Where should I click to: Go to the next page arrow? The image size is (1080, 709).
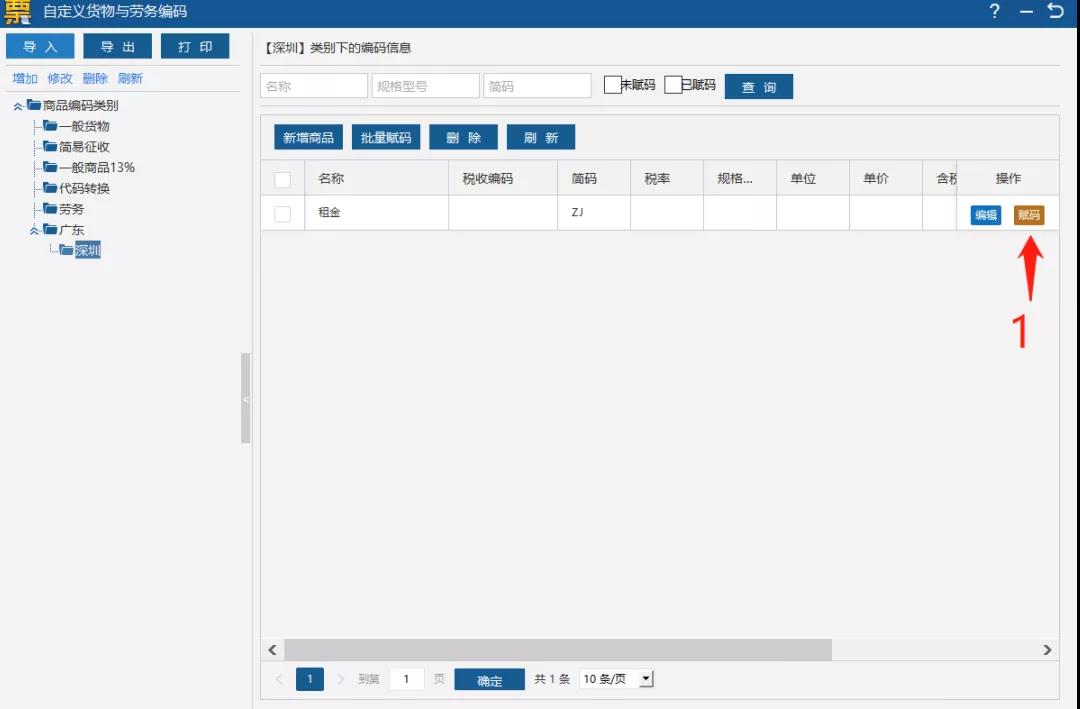click(340, 679)
